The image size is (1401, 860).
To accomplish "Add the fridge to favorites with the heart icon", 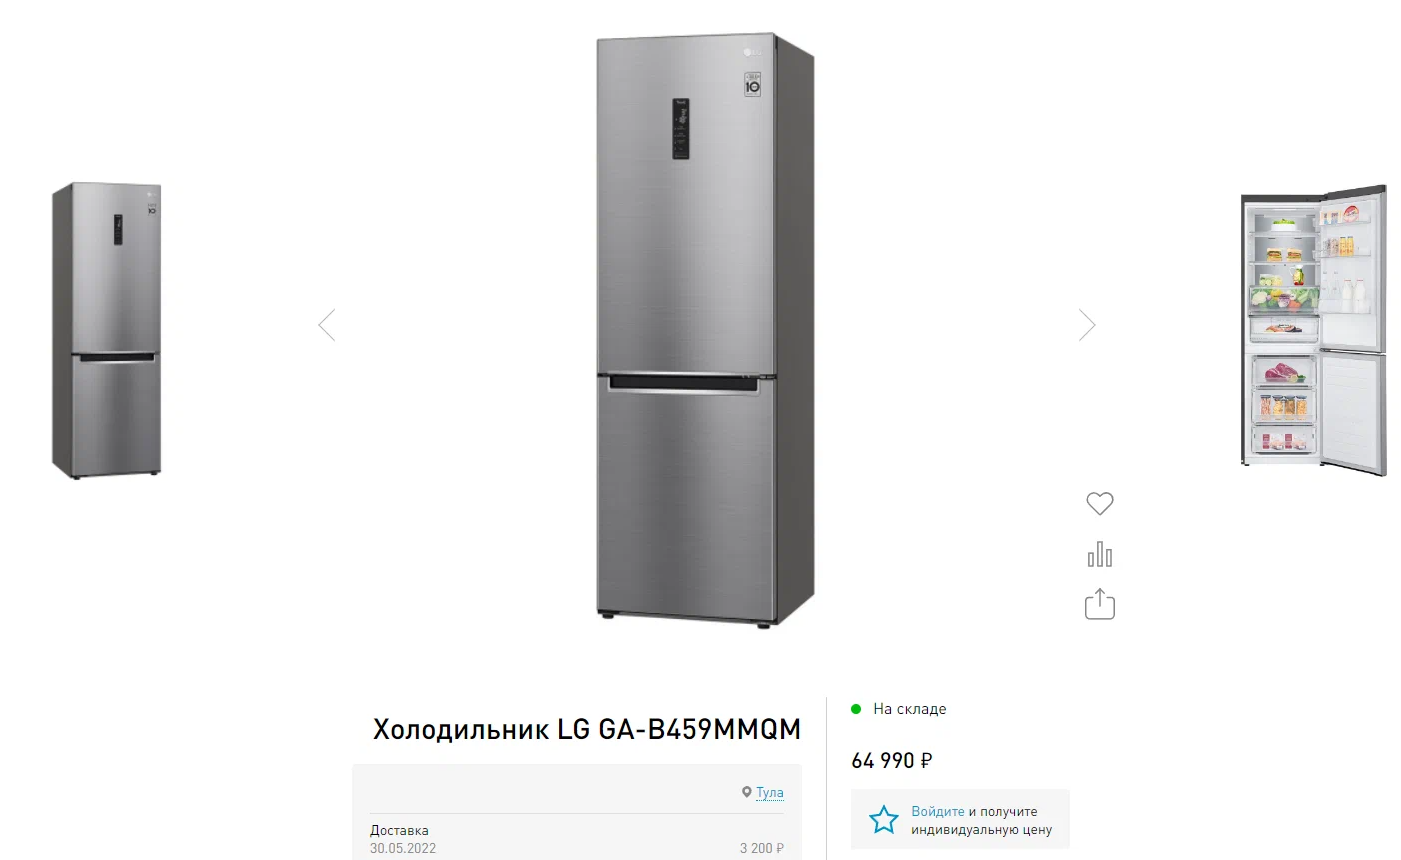I will (1099, 504).
